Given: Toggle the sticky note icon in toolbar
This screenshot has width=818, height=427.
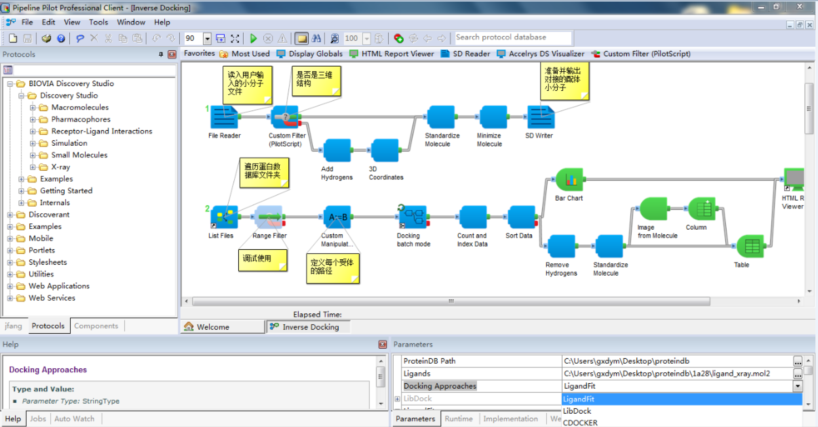Looking at the screenshot, I should [302, 39].
